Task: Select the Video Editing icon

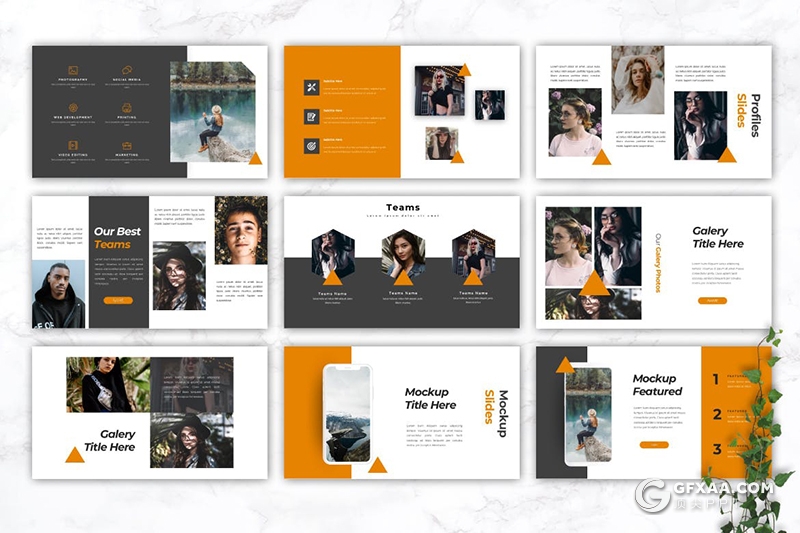Action: click(72, 146)
